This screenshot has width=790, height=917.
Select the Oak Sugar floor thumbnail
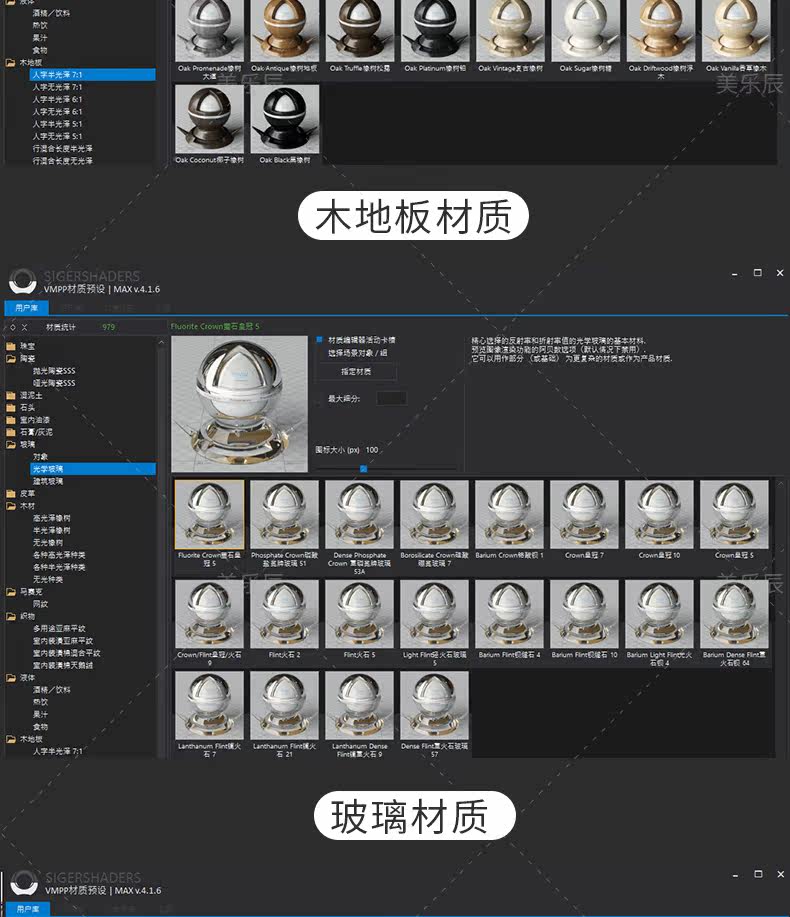point(584,29)
